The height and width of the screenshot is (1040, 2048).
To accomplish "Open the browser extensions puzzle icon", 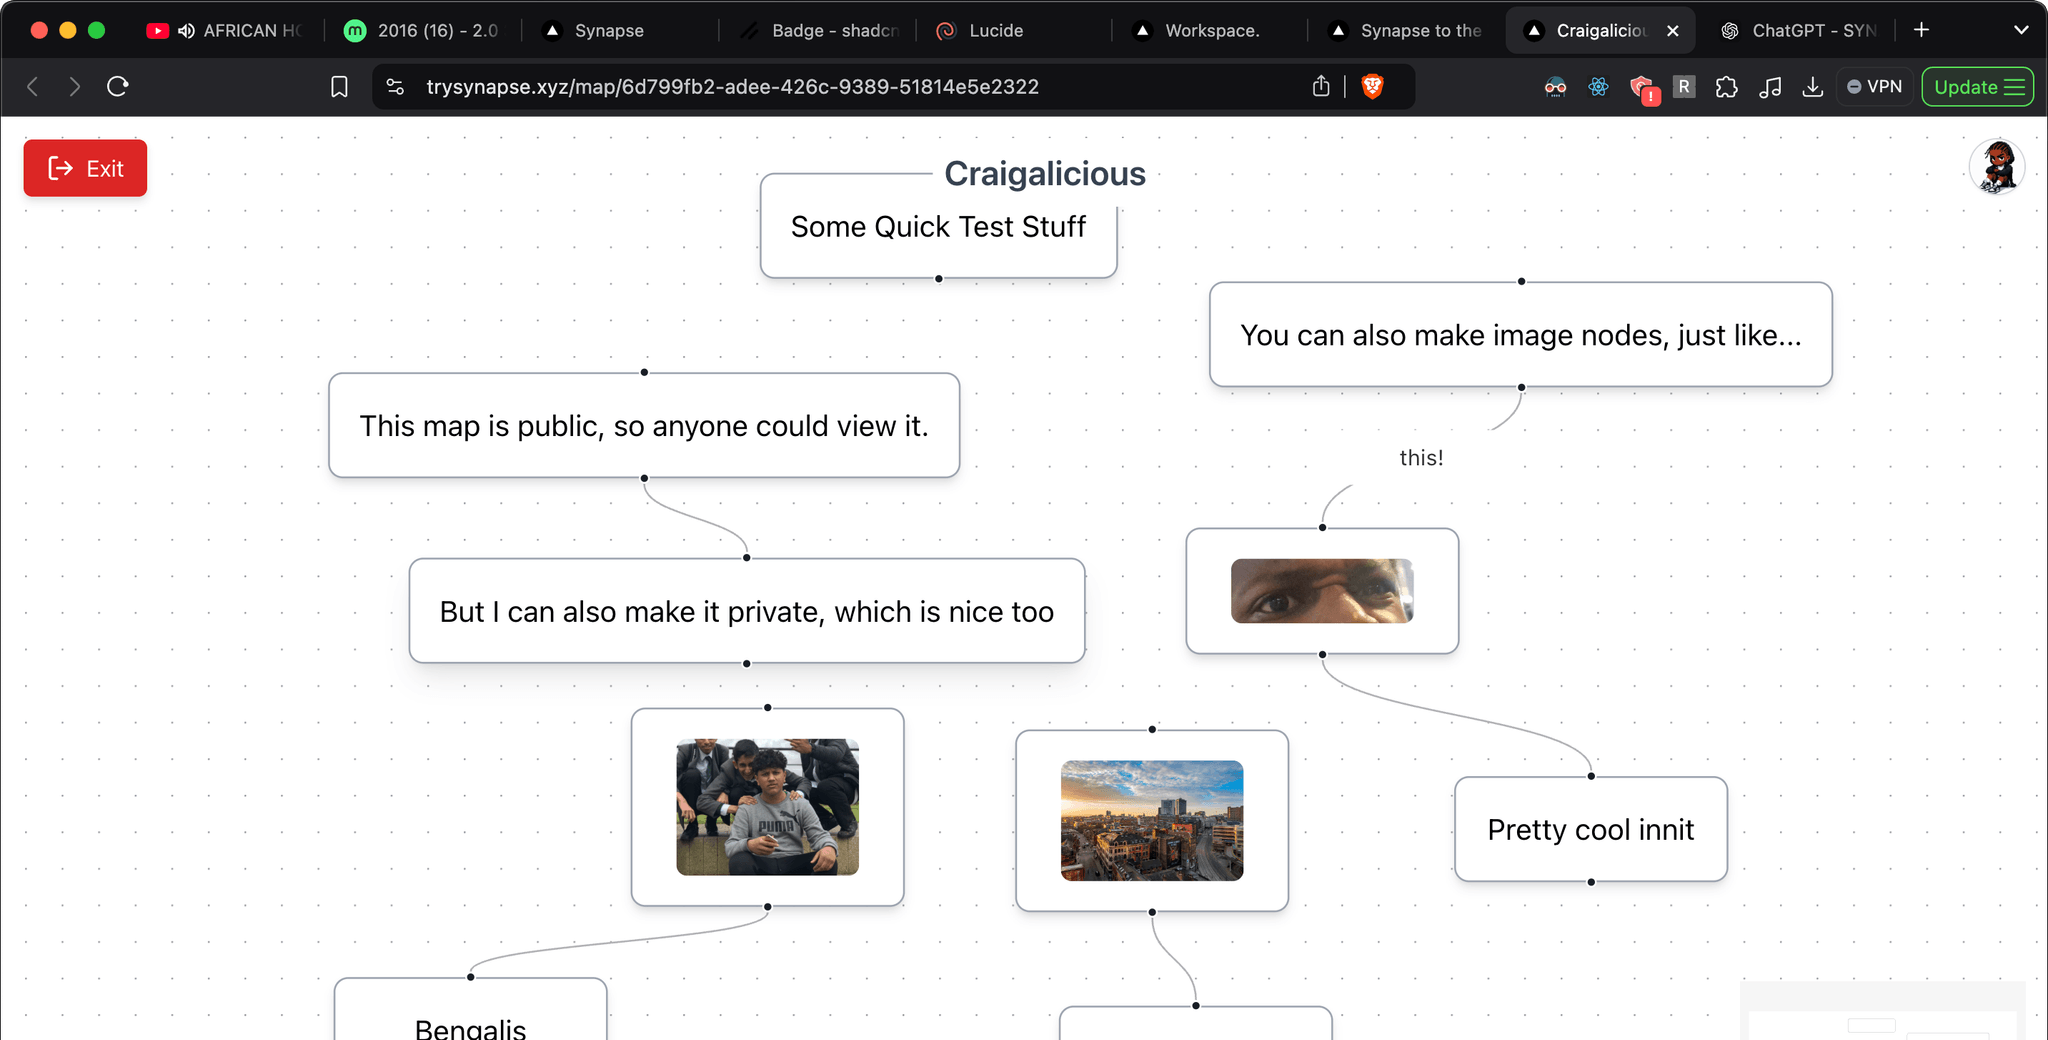I will tap(1727, 87).
